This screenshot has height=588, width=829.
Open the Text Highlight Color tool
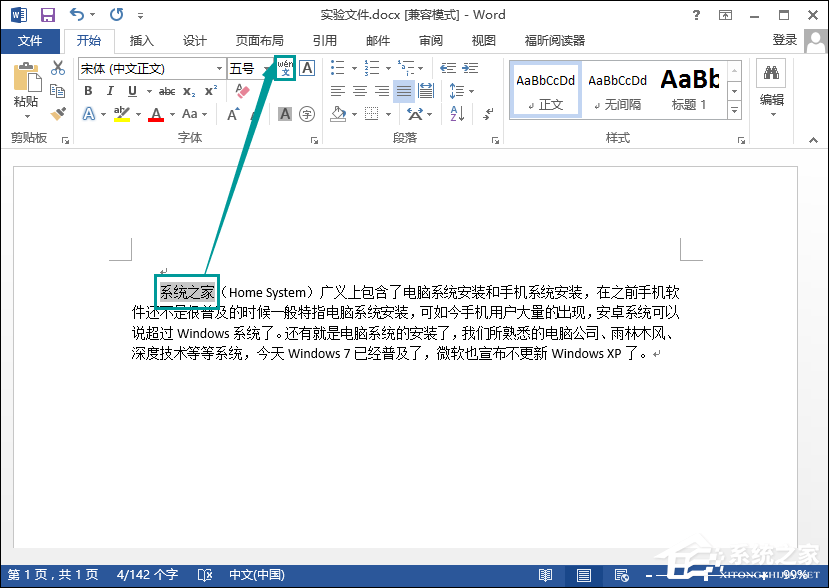point(122,112)
